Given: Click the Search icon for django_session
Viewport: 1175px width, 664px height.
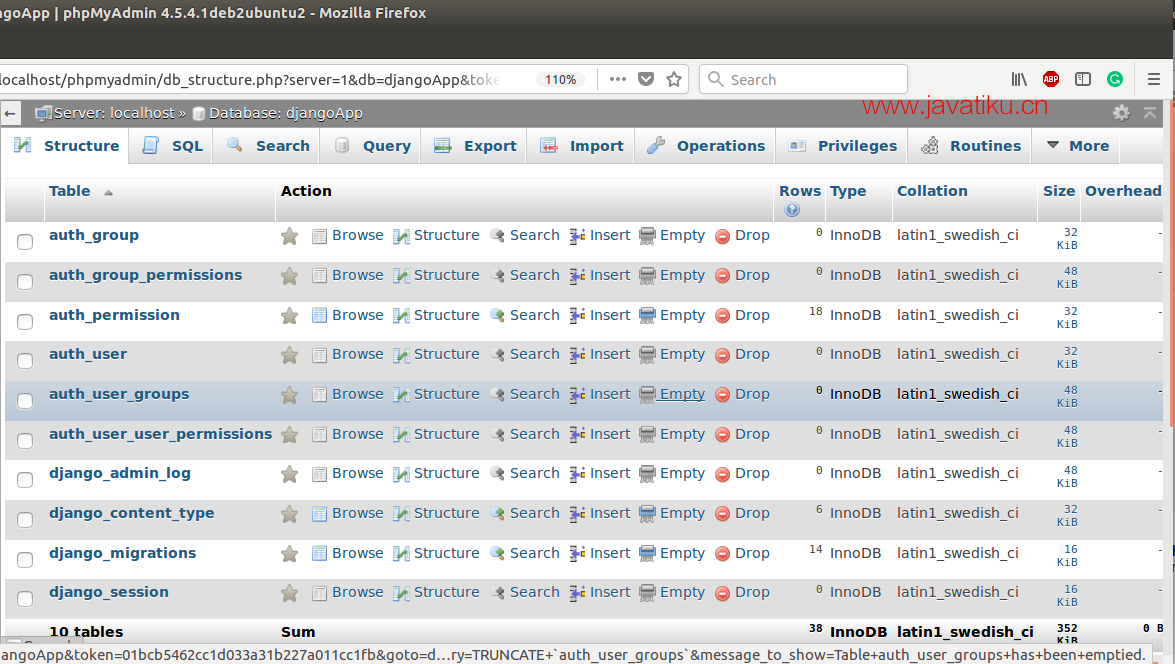Looking at the screenshot, I should [497, 593].
